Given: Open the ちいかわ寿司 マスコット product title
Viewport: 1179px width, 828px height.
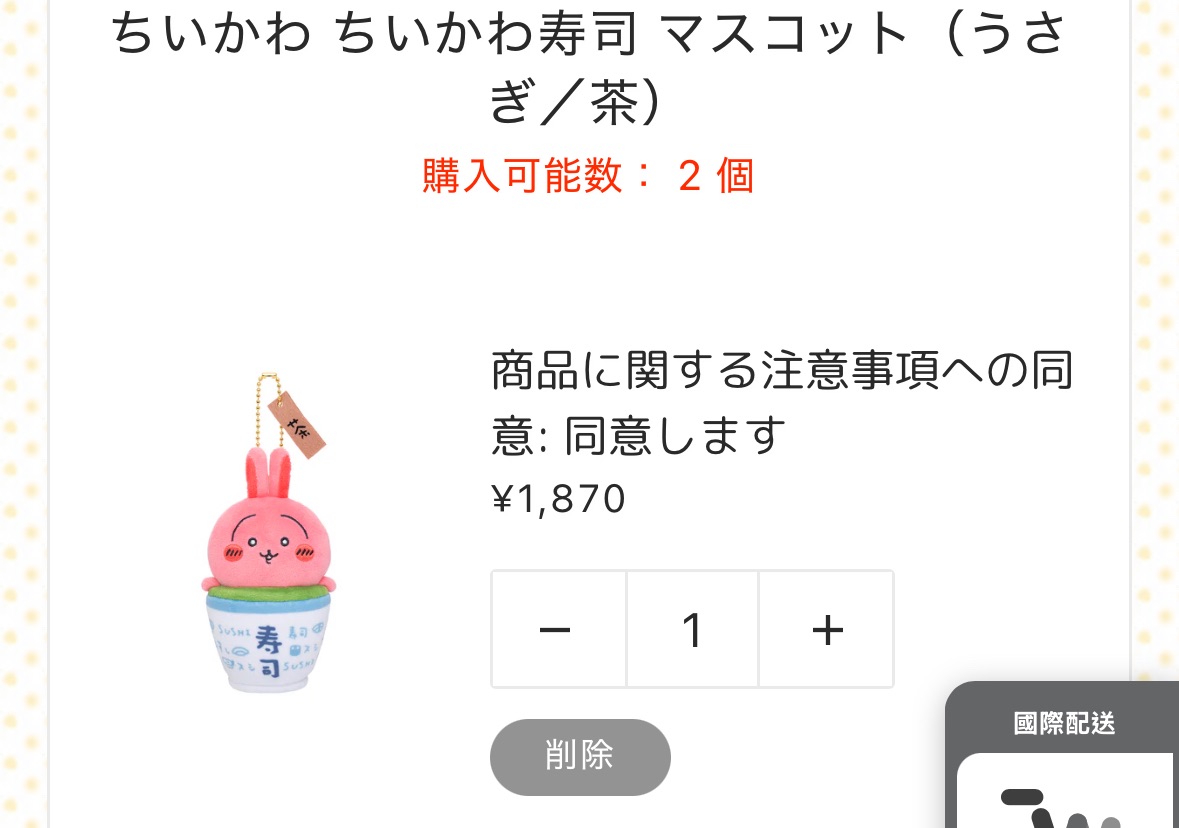Looking at the screenshot, I should [589, 65].
